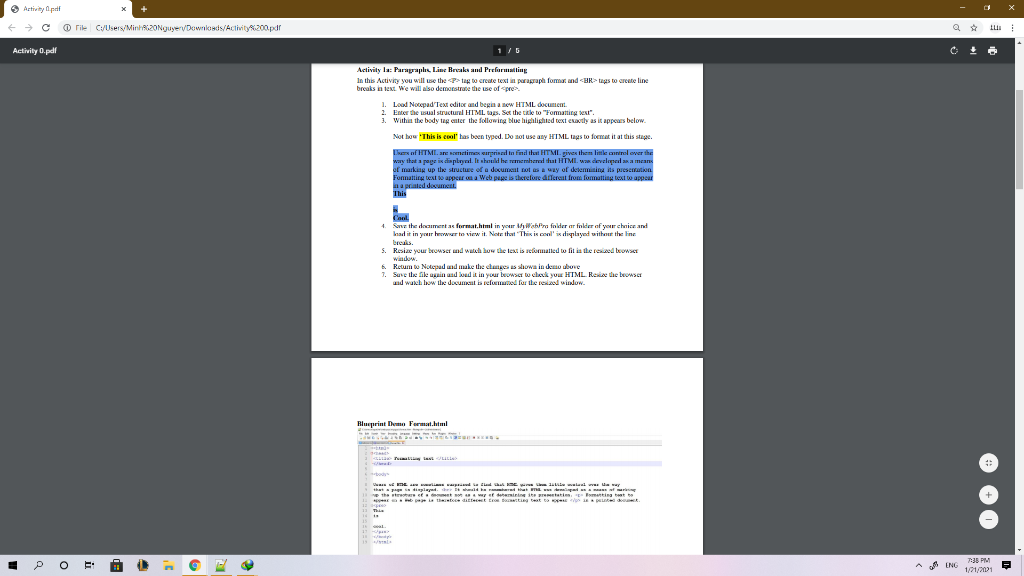
Task: Open the fit-to-page control in the PDF viewer
Action: tap(988, 464)
